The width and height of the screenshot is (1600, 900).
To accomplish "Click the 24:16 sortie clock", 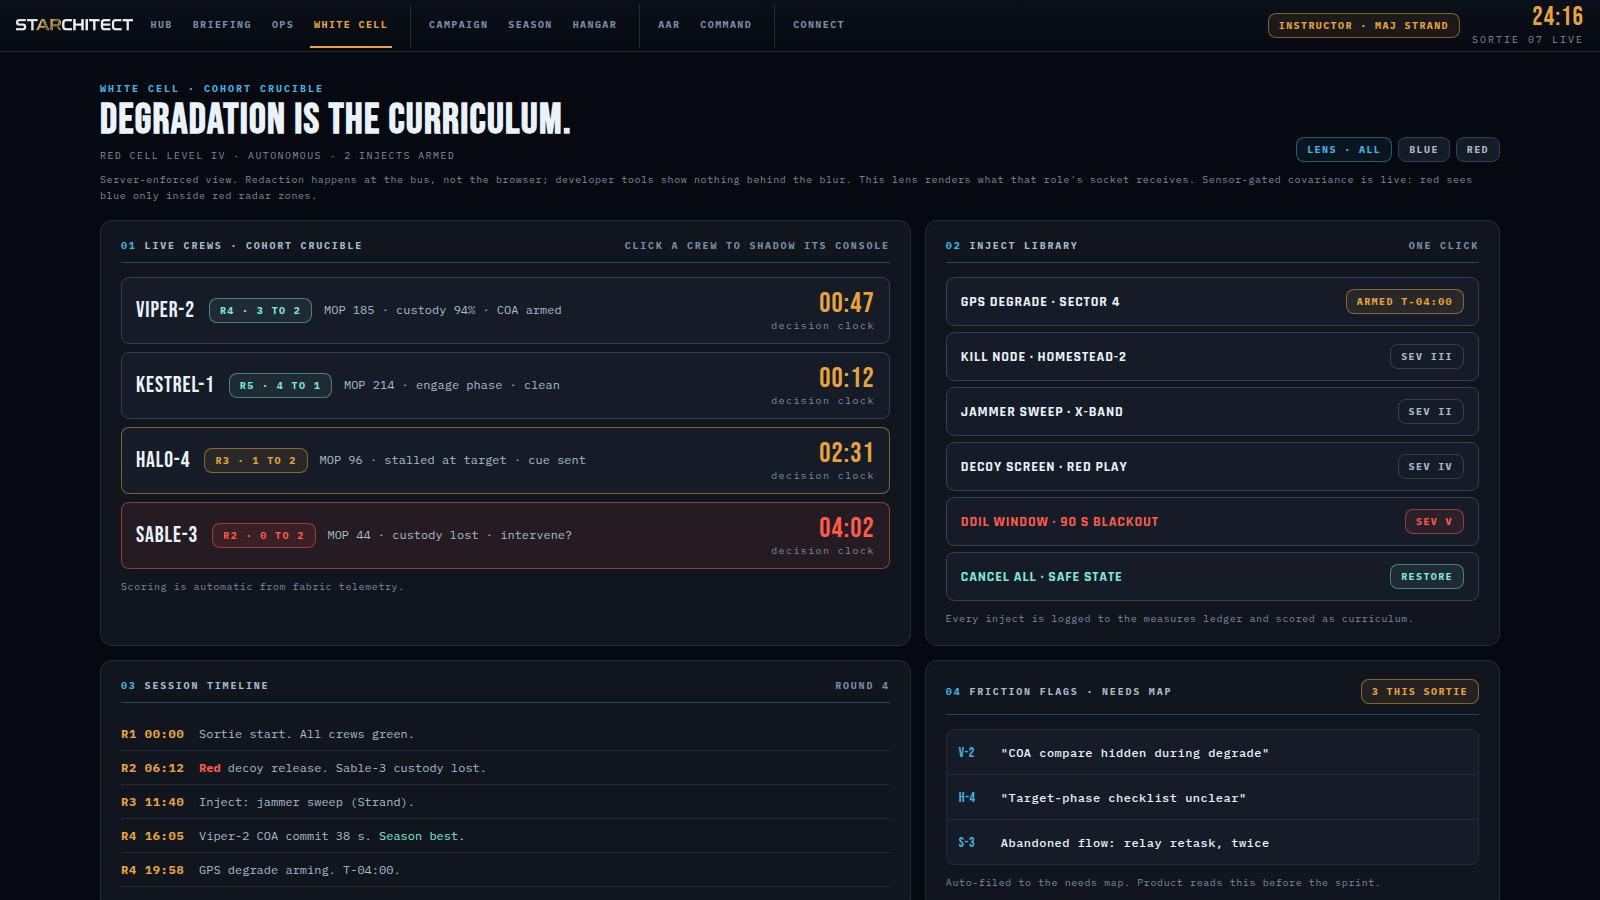I will tap(1557, 16).
